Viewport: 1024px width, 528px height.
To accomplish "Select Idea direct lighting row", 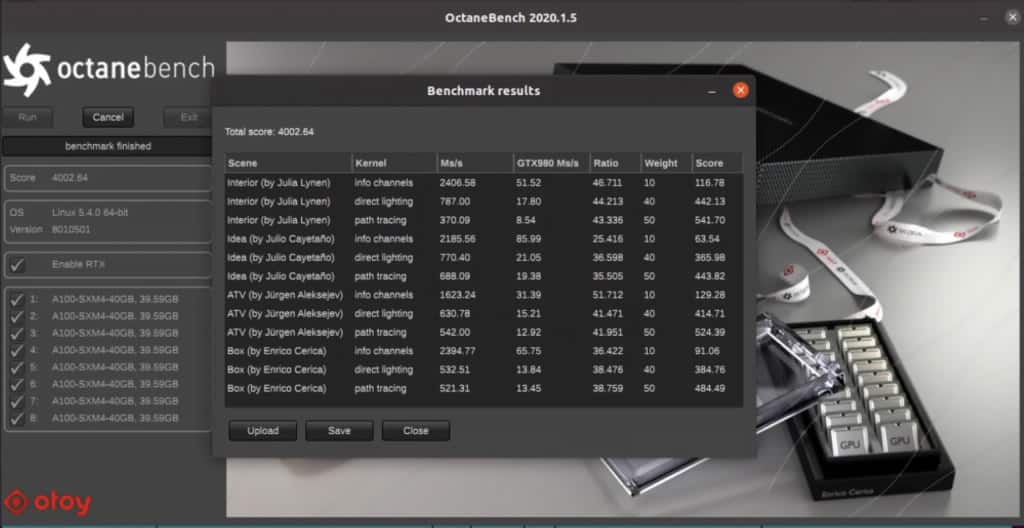I will pyautogui.click(x=484, y=257).
